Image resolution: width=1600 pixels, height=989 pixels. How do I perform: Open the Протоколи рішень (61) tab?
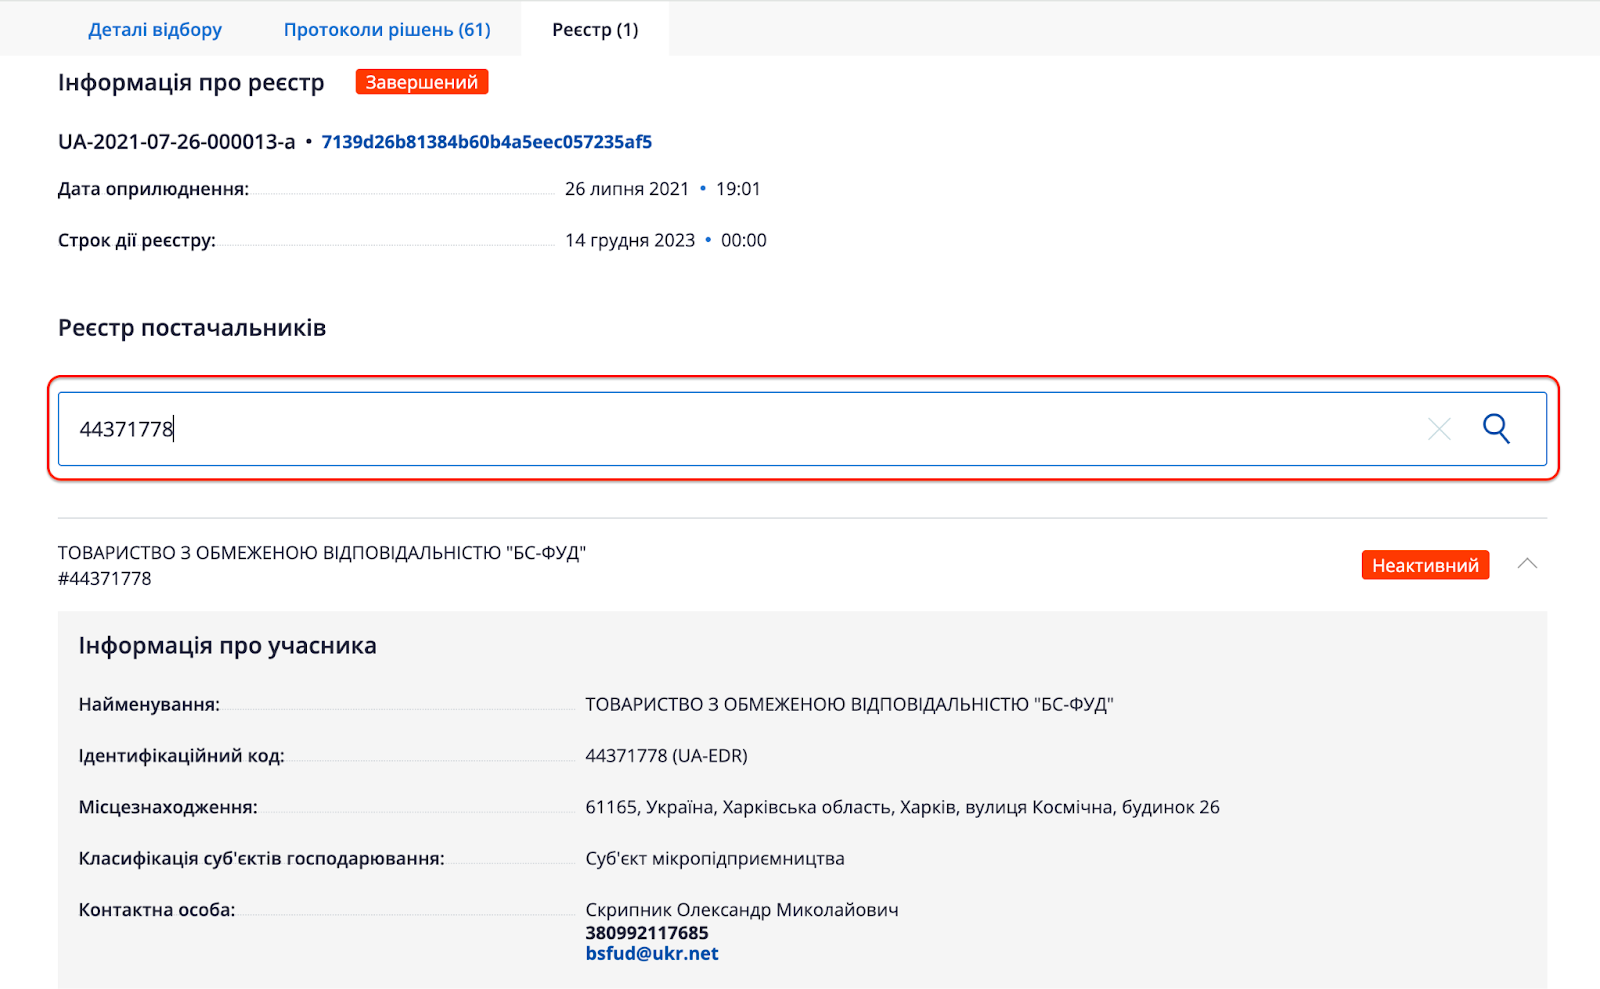[387, 29]
